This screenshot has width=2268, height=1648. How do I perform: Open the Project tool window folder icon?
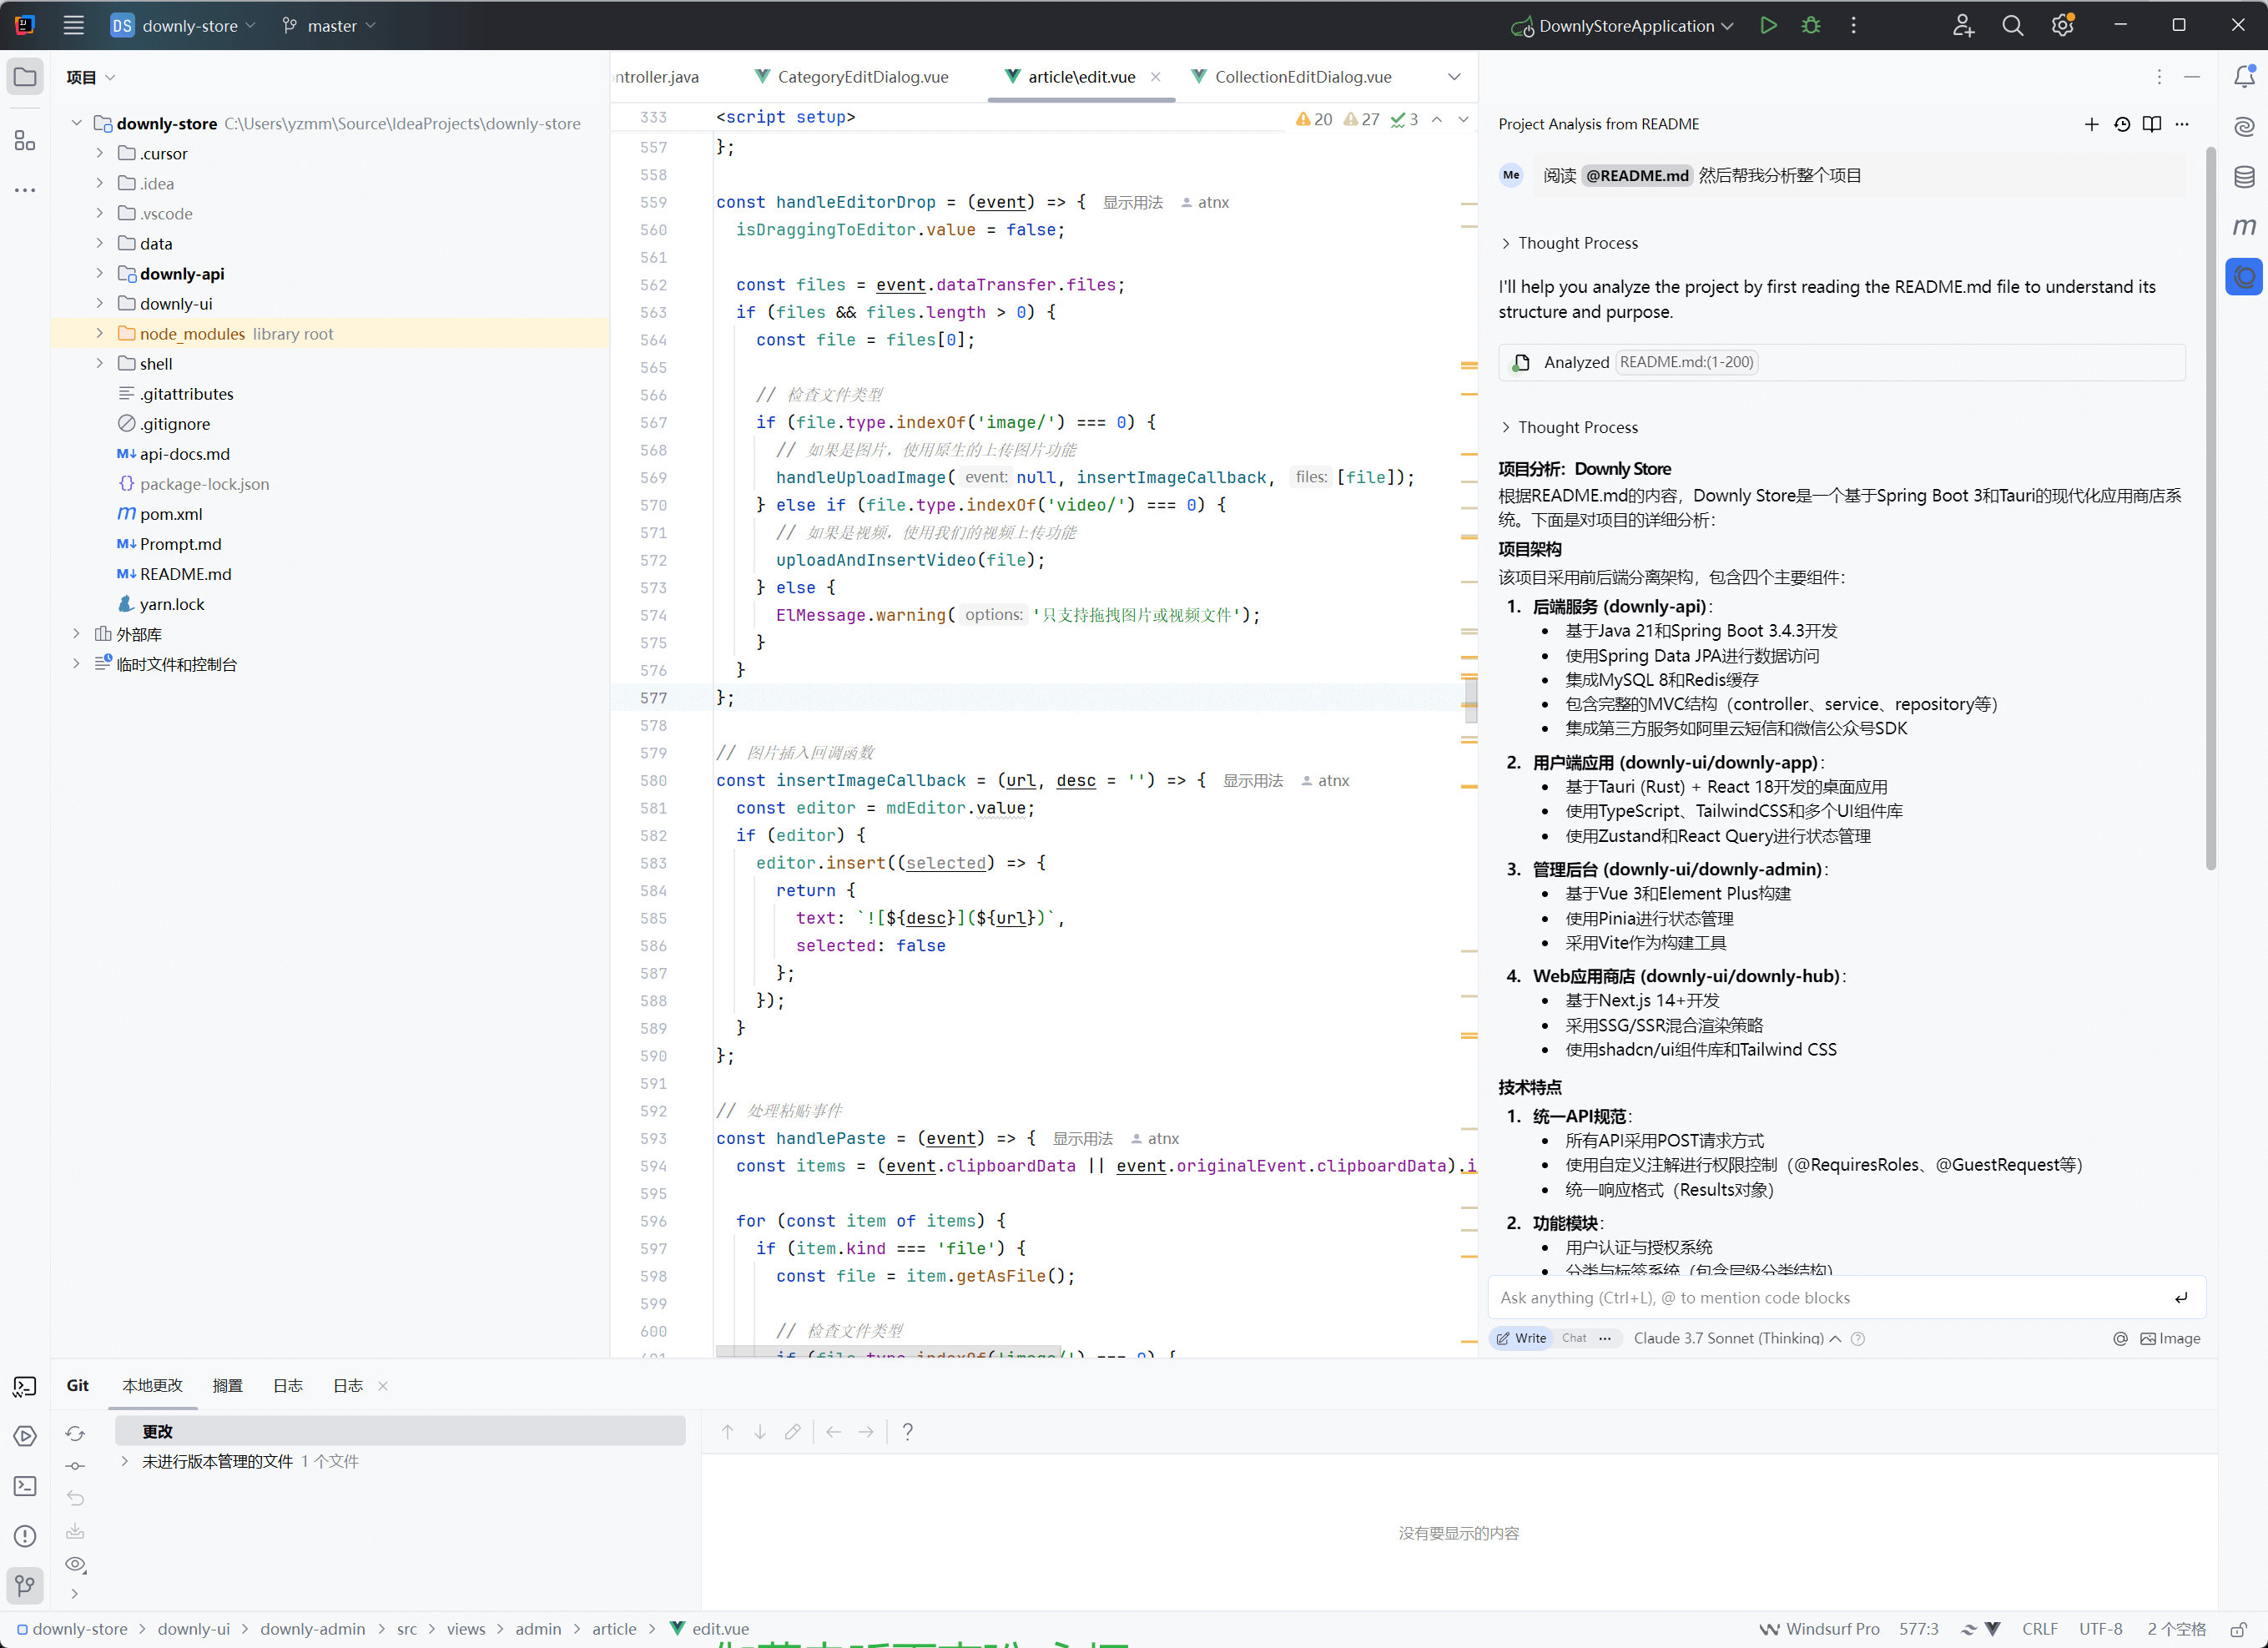[25, 77]
